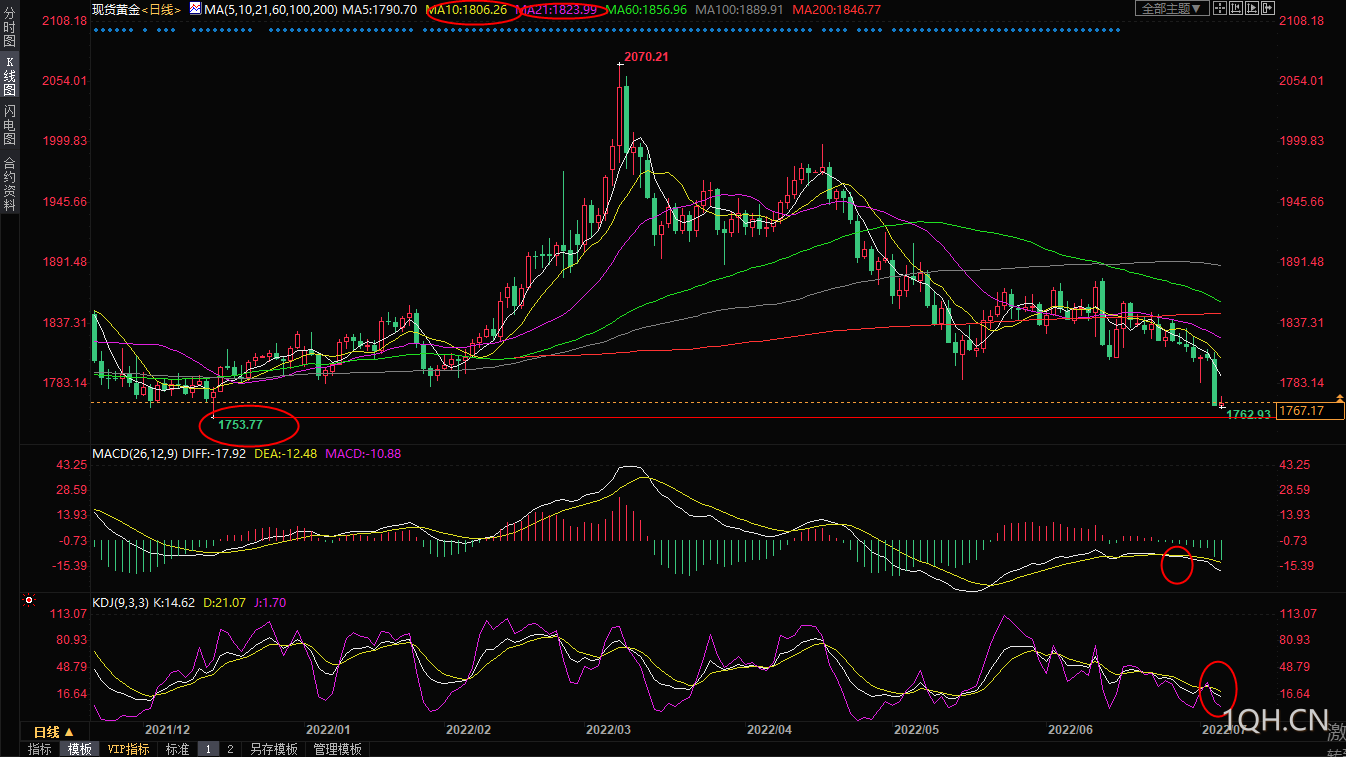Switch to 闪电图 sidebar tab

[9, 124]
